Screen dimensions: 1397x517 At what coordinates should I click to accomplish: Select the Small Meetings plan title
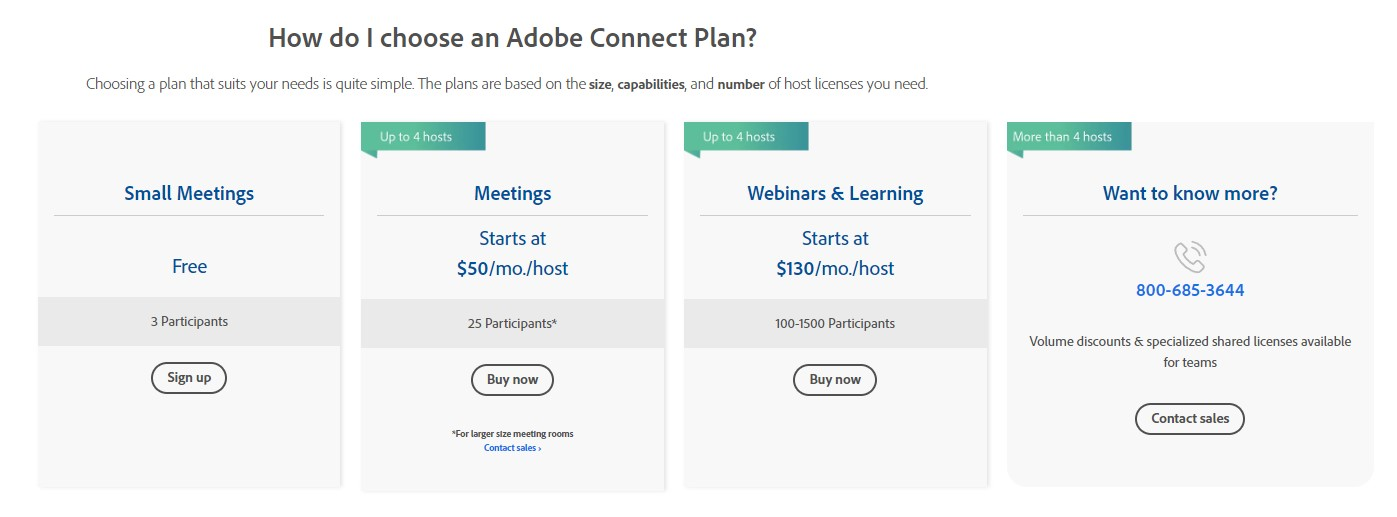click(x=189, y=193)
